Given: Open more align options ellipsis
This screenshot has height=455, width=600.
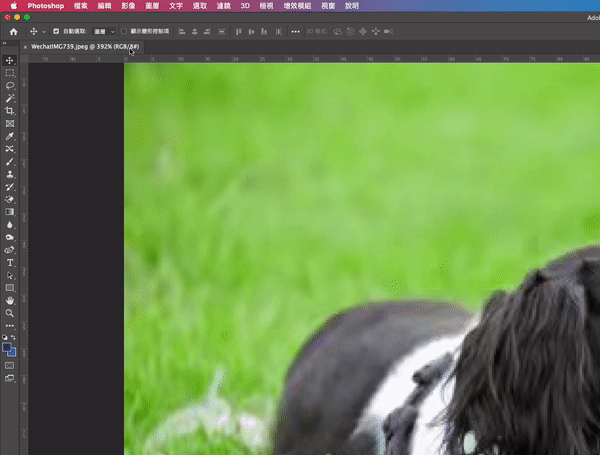Looking at the screenshot, I should pyautogui.click(x=294, y=31).
